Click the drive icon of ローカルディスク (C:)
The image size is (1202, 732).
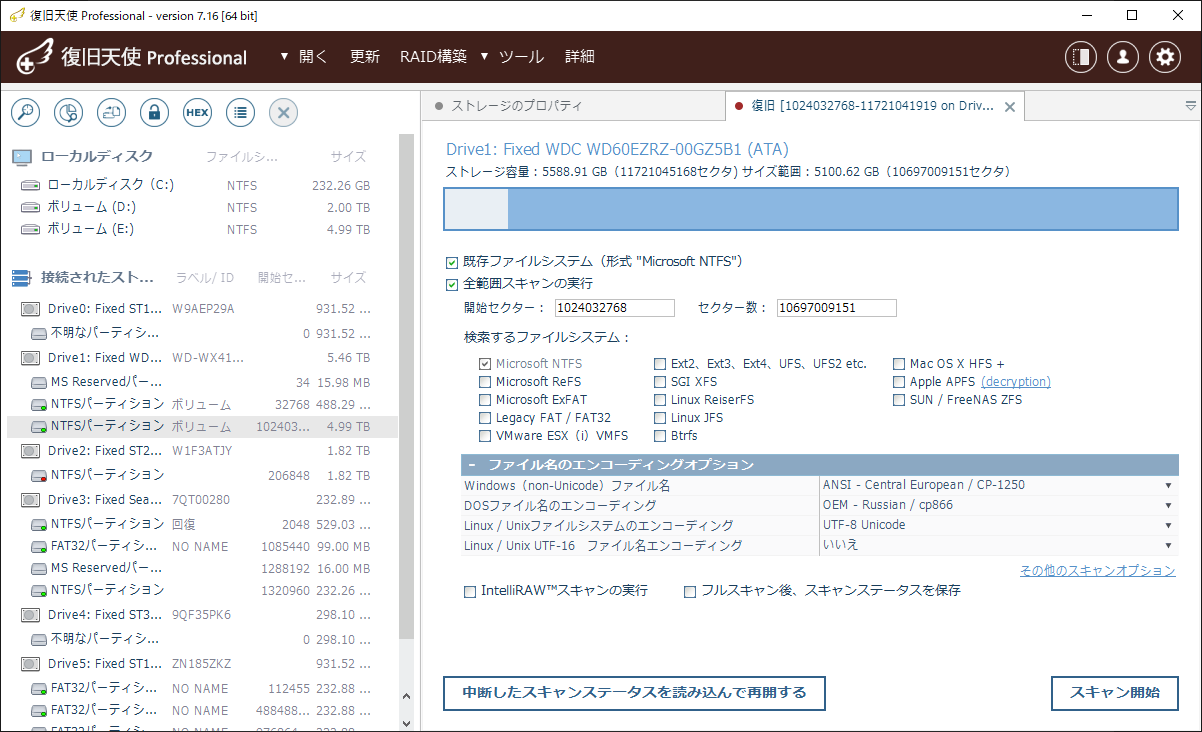pos(30,185)
